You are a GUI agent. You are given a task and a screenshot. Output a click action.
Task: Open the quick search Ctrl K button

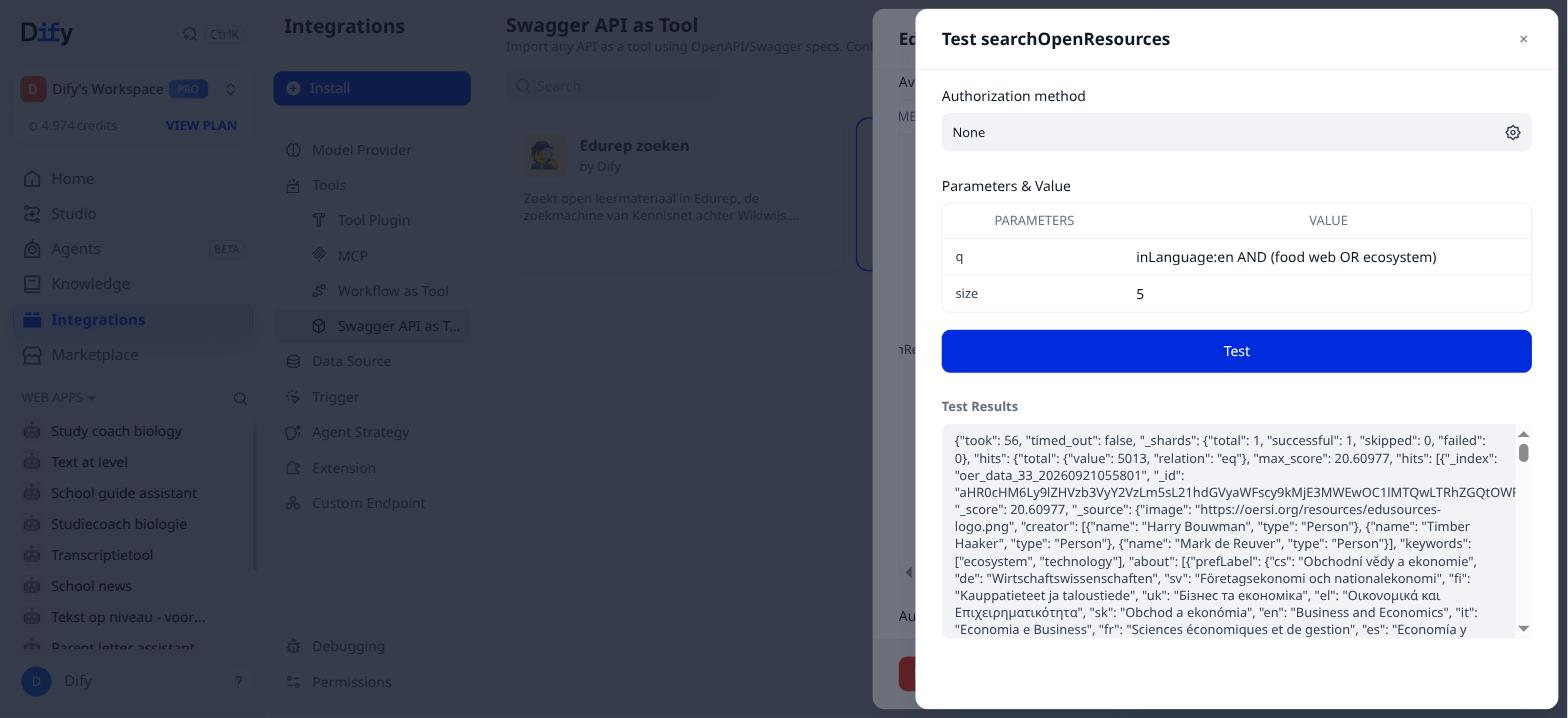pos(211,34)
